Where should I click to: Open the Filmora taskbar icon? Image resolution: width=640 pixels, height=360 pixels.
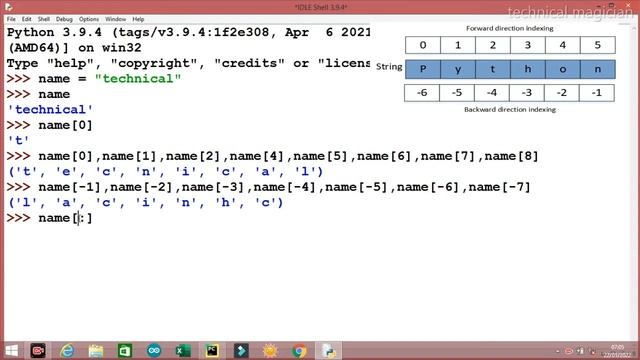coord(241,351)
